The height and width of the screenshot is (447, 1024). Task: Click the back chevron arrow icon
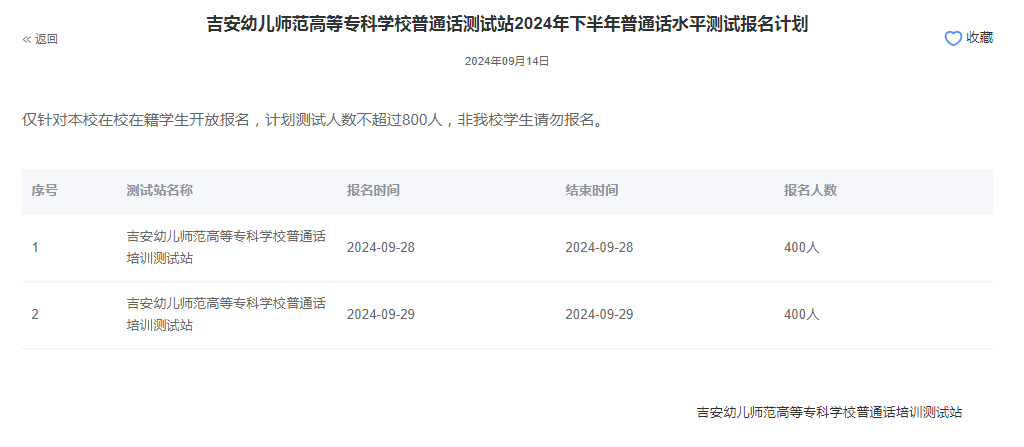[x=27, y=39]
